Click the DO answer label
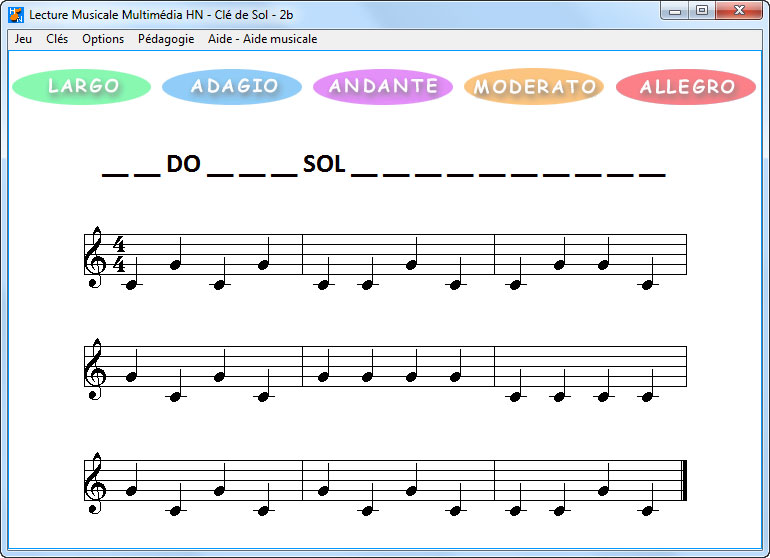 (x=184, y=164)
